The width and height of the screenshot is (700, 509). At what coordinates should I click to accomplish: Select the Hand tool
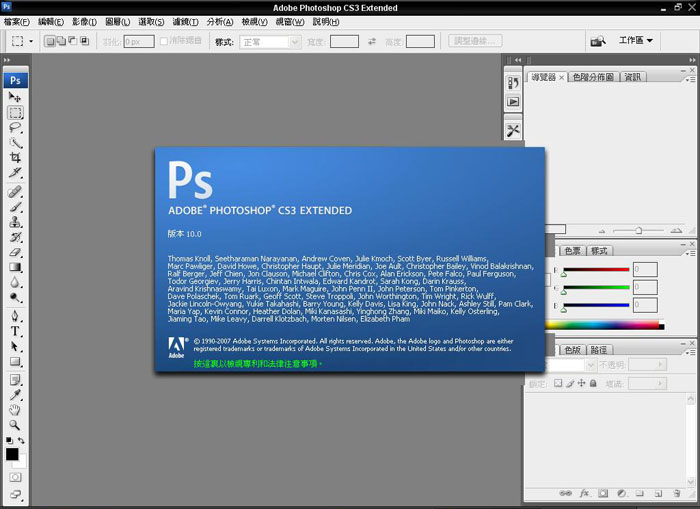(15, 410)
